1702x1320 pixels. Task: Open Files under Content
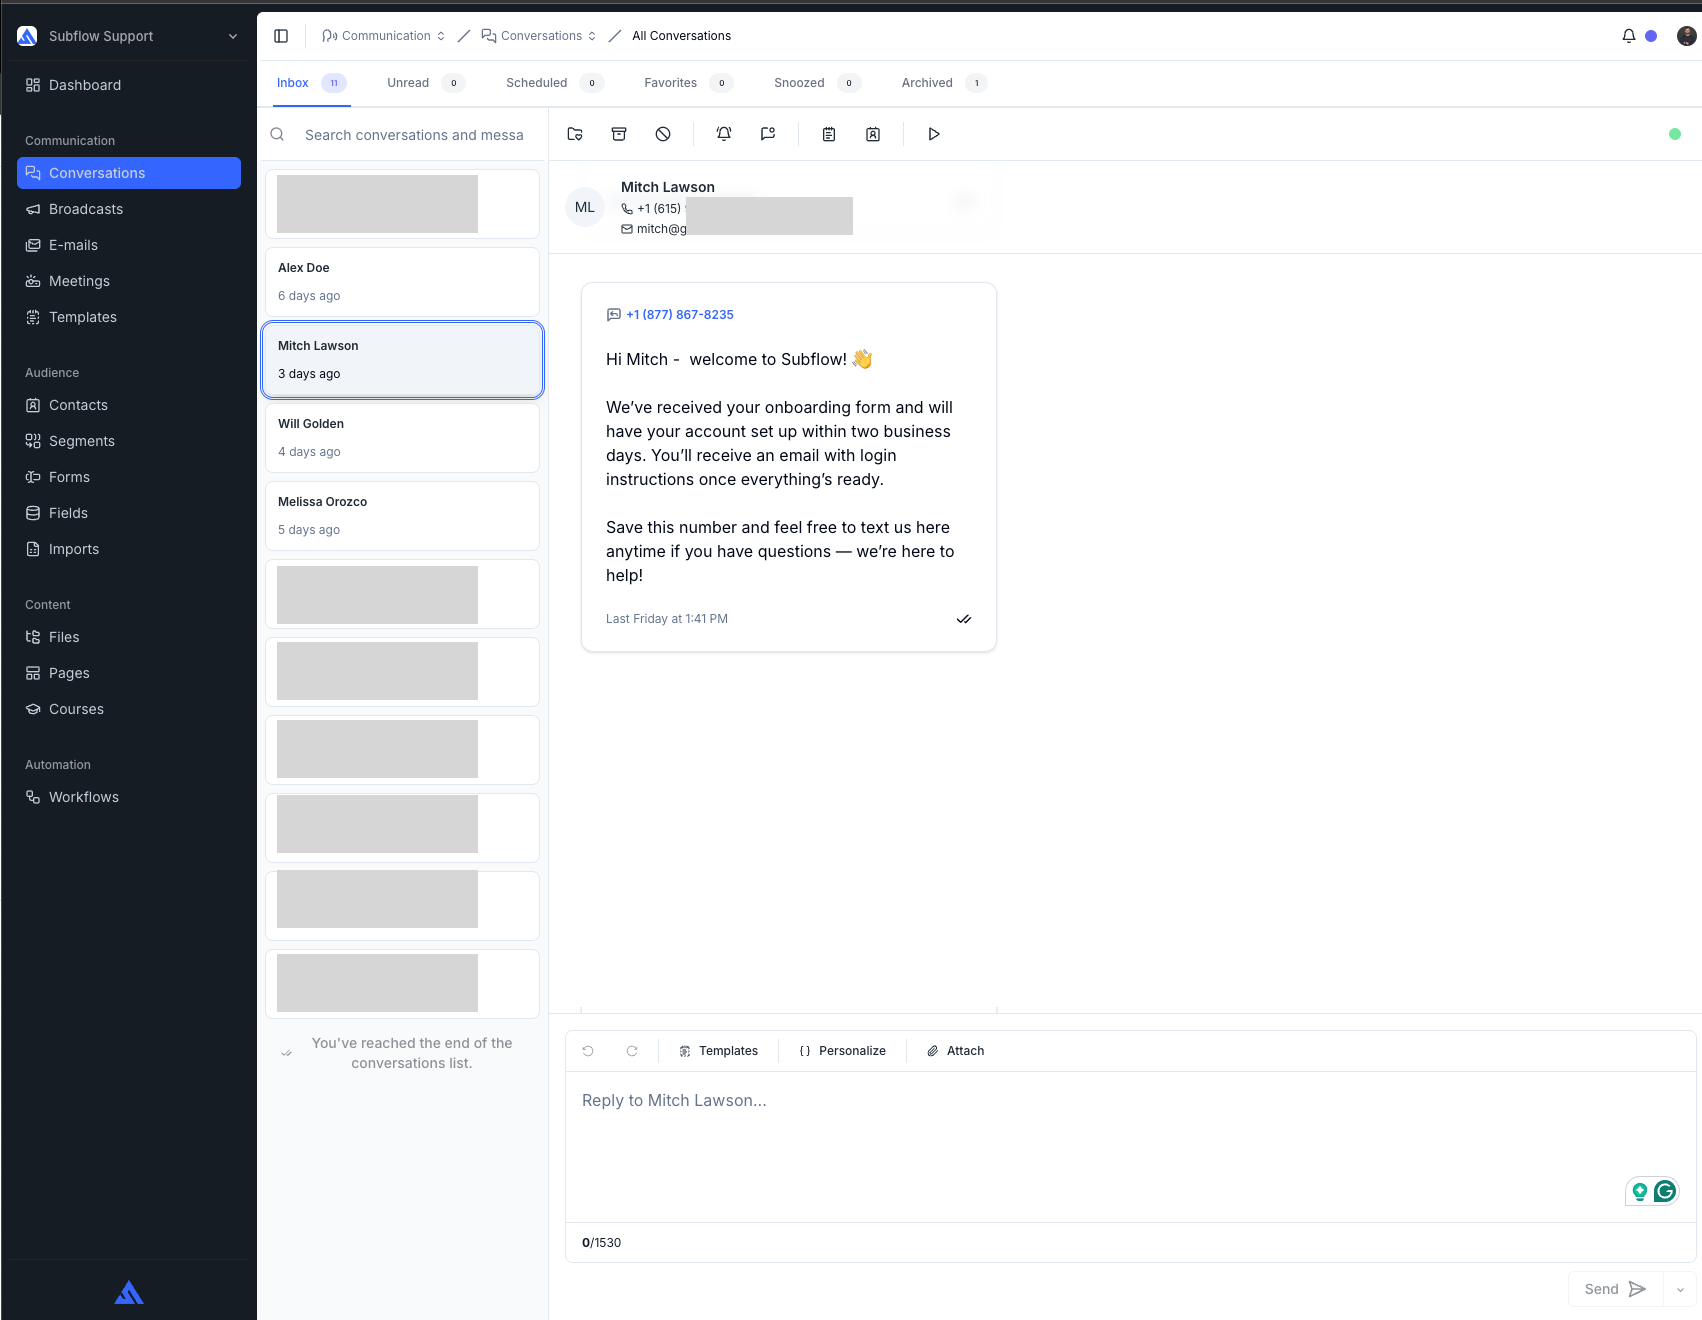pyautogui.click(x=129, y=637)
